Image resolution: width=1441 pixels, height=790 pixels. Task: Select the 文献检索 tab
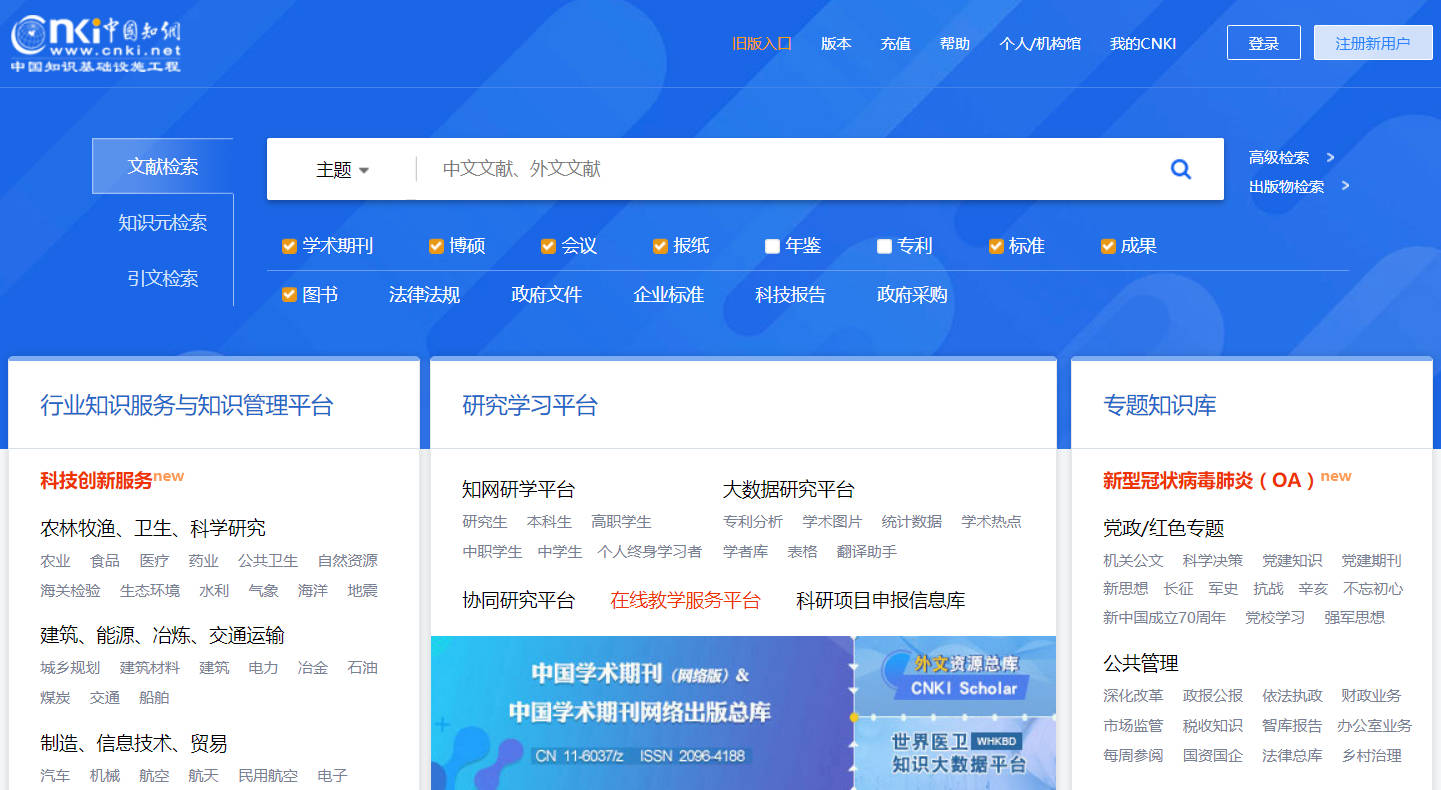(163, 166)
